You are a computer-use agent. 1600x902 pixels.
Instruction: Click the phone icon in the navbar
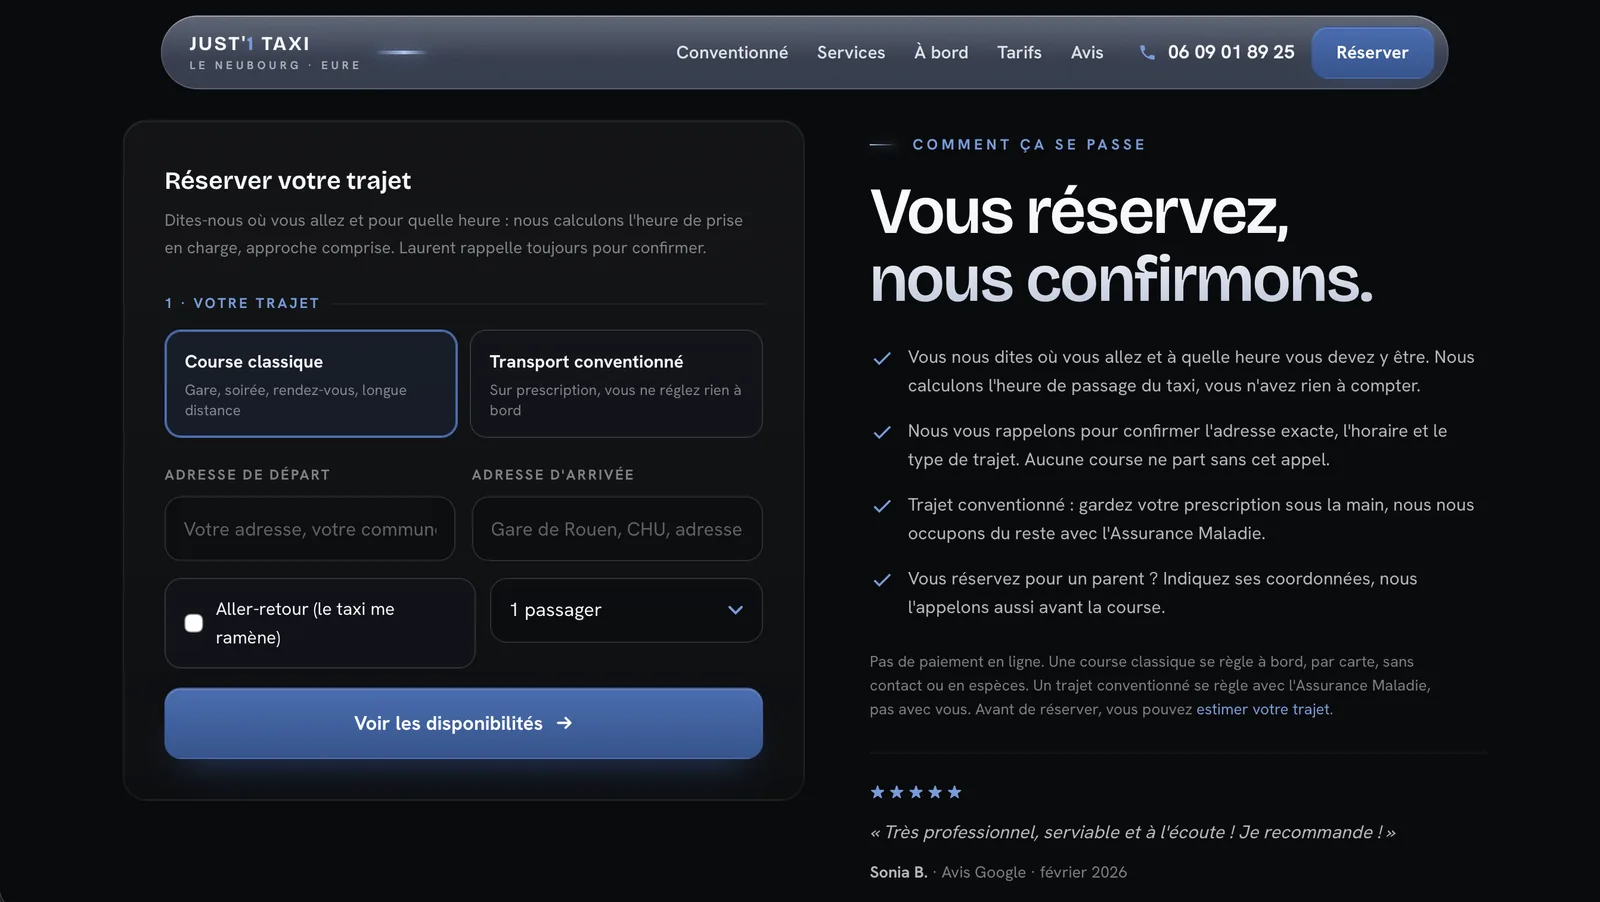click(x=1147, y=52)
